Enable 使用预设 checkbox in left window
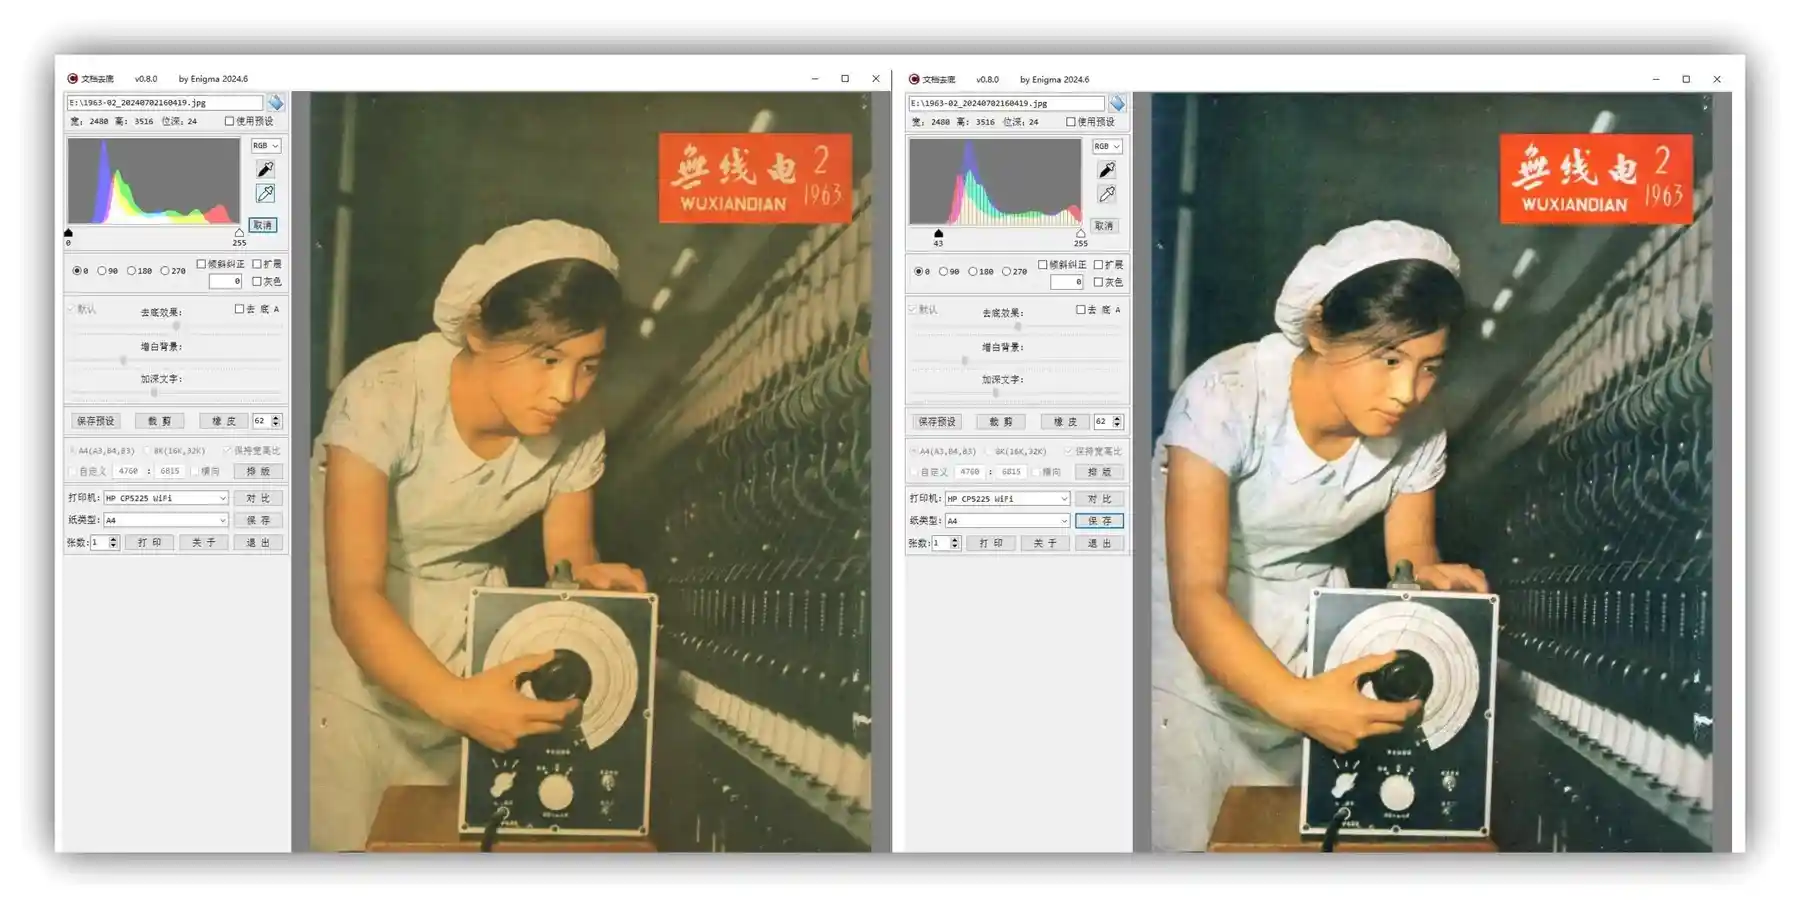 click(x=230, y=122)
